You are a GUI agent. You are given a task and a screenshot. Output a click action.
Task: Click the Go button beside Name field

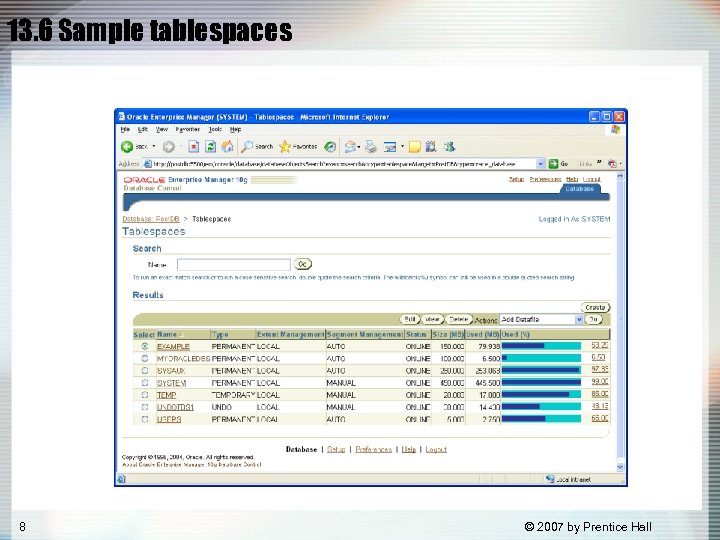click(x=302, y=264)
